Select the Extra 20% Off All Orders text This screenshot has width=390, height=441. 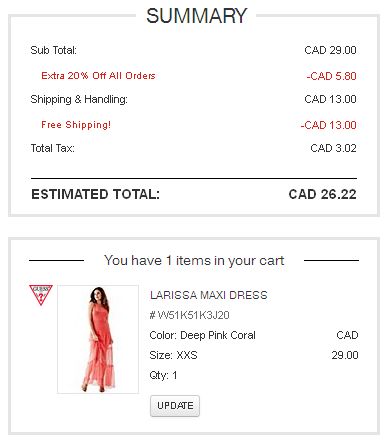(98, 76)
